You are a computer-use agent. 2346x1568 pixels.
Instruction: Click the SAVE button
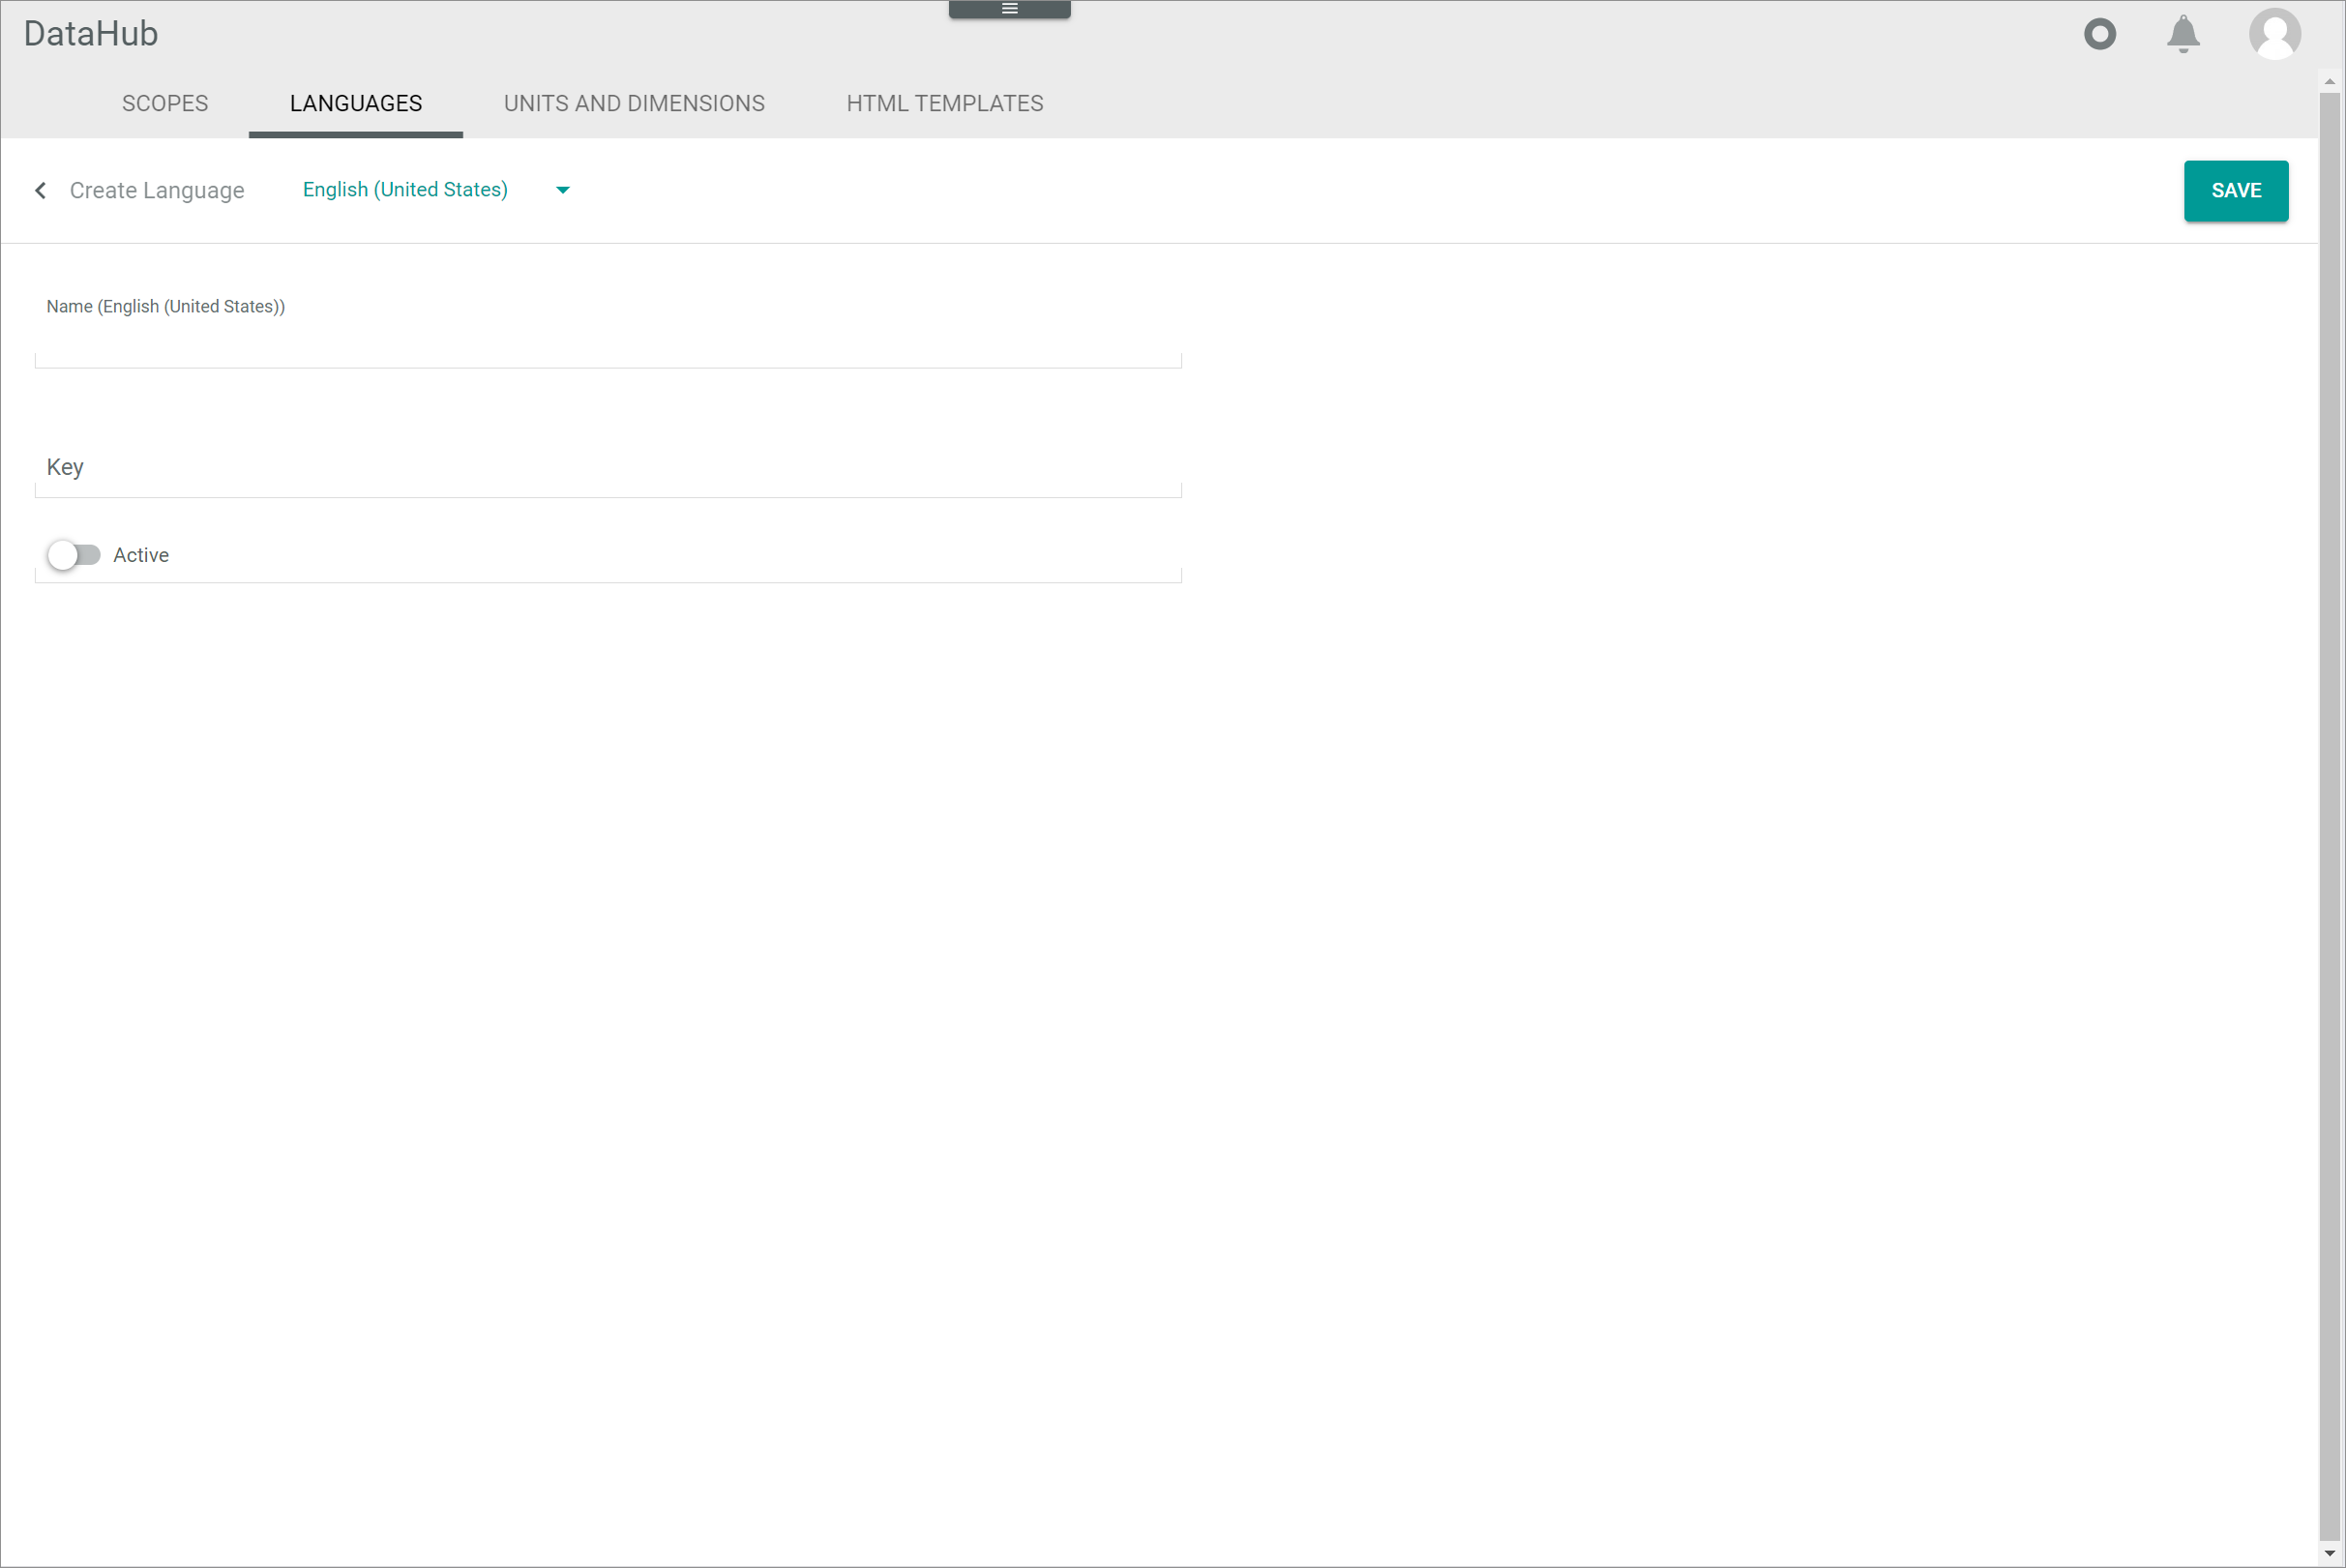2236,189
